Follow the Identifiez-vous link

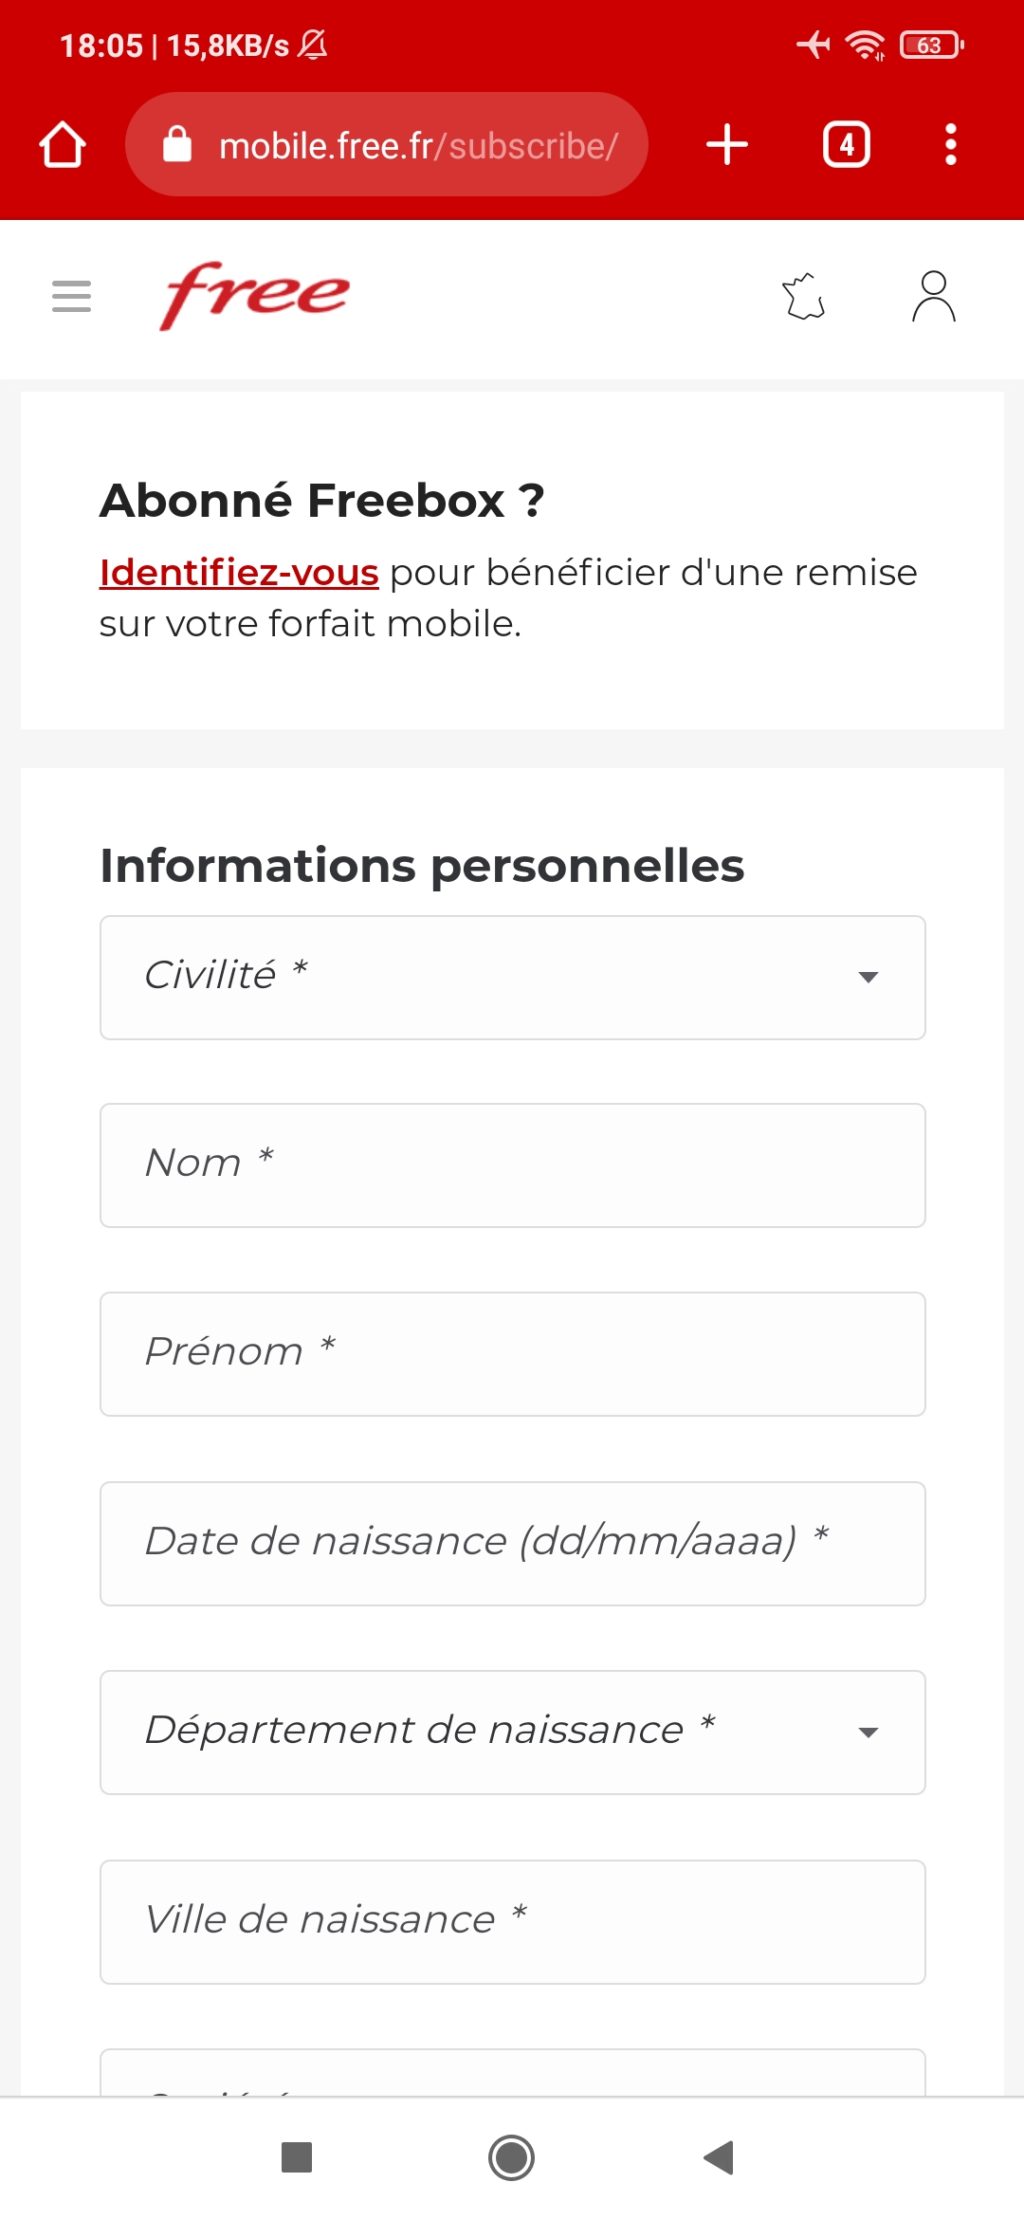click(x=239, y=573)
